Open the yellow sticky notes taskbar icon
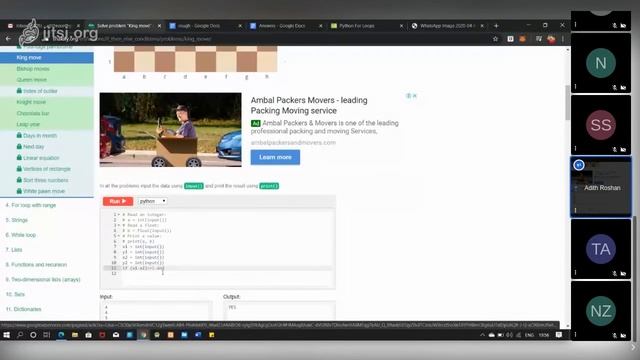 tap(212, 335)
